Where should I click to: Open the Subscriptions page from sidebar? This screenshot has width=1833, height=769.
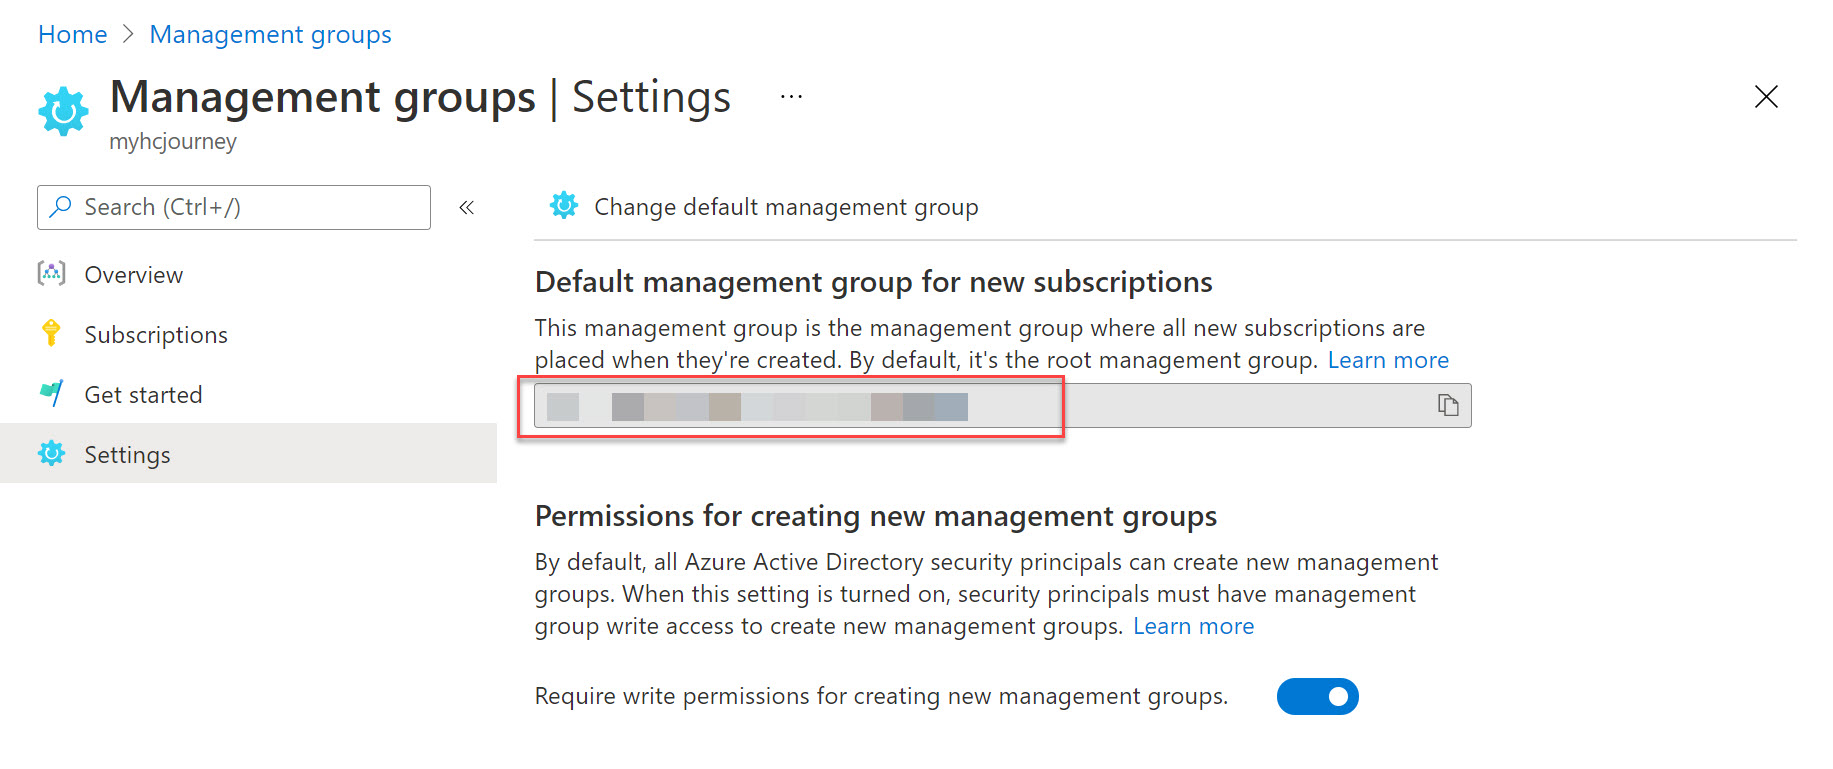155,334
